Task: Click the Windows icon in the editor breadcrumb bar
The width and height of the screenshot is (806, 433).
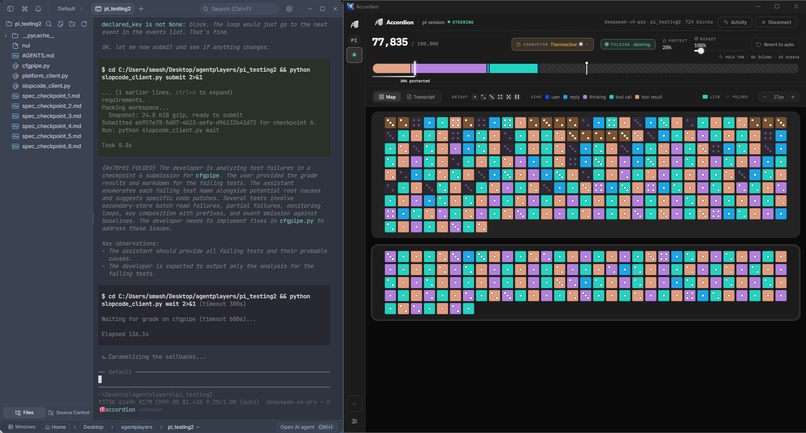Action: 11,427
